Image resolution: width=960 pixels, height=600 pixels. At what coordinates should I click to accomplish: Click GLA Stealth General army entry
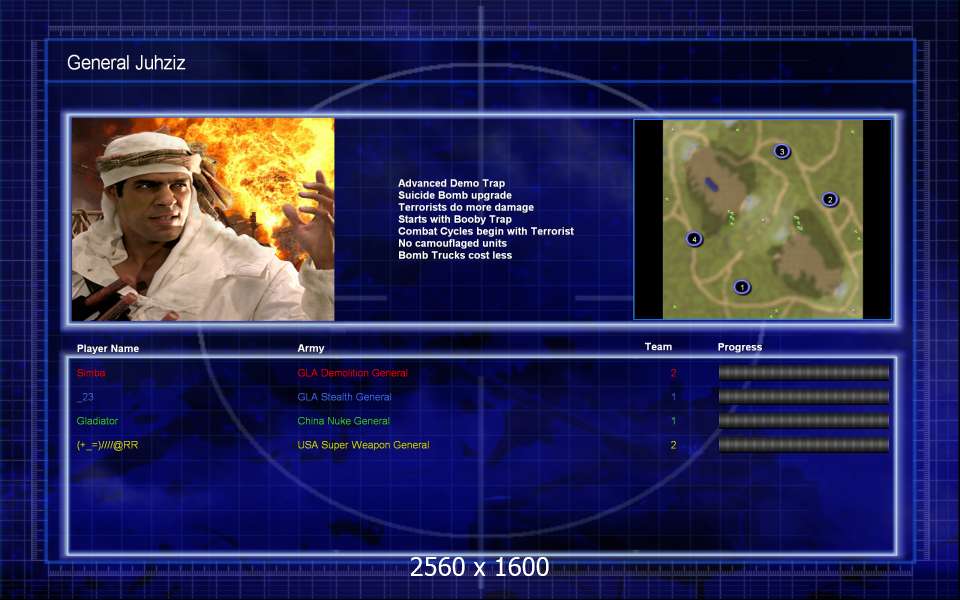345,397
